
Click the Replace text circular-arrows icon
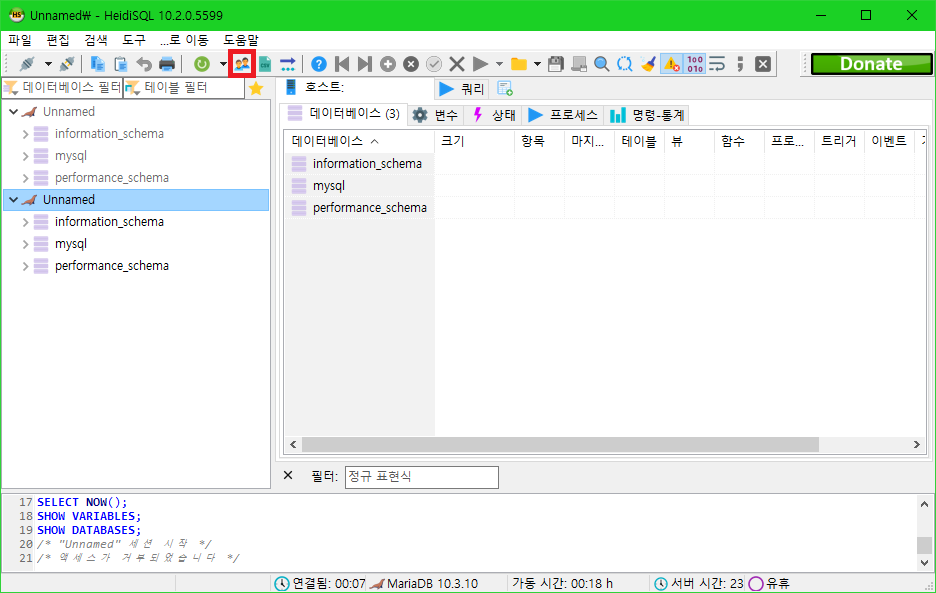(x=624, y=64)
